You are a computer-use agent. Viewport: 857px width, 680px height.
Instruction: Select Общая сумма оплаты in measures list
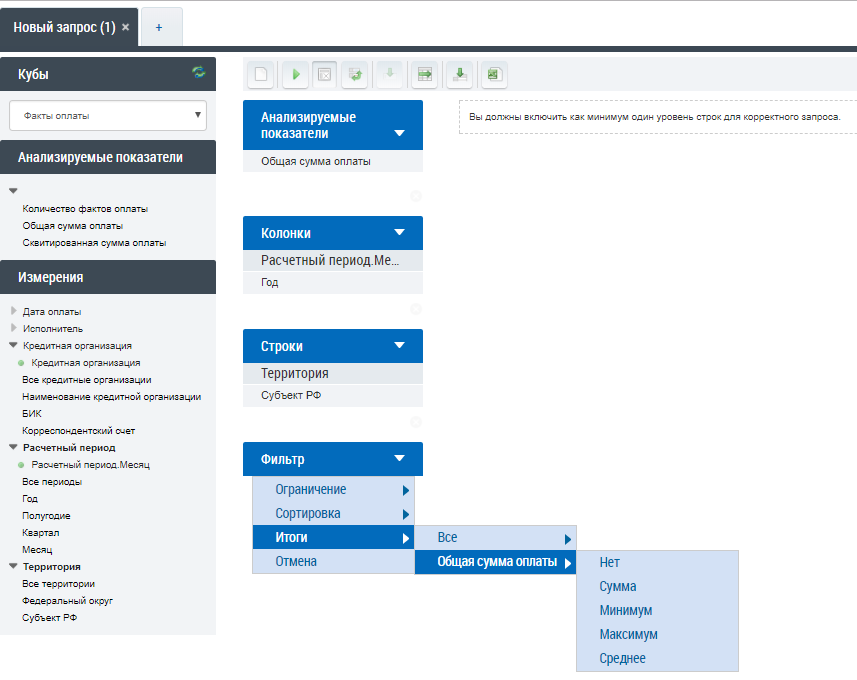pos(73,226)
